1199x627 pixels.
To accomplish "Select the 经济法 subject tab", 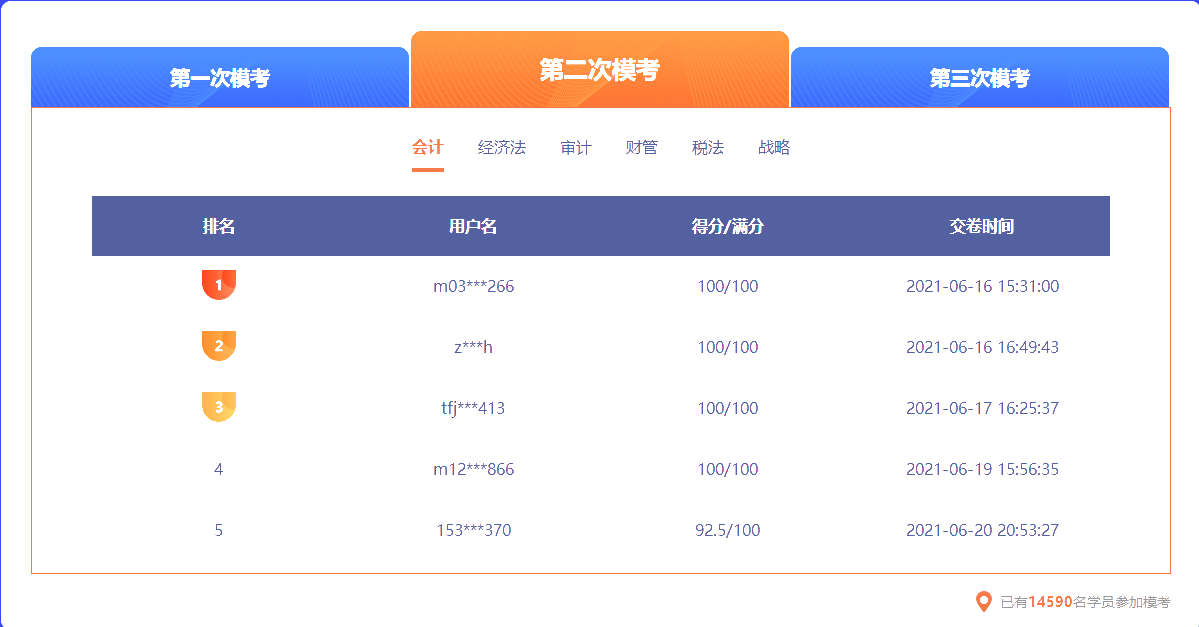I will (501, 147).
